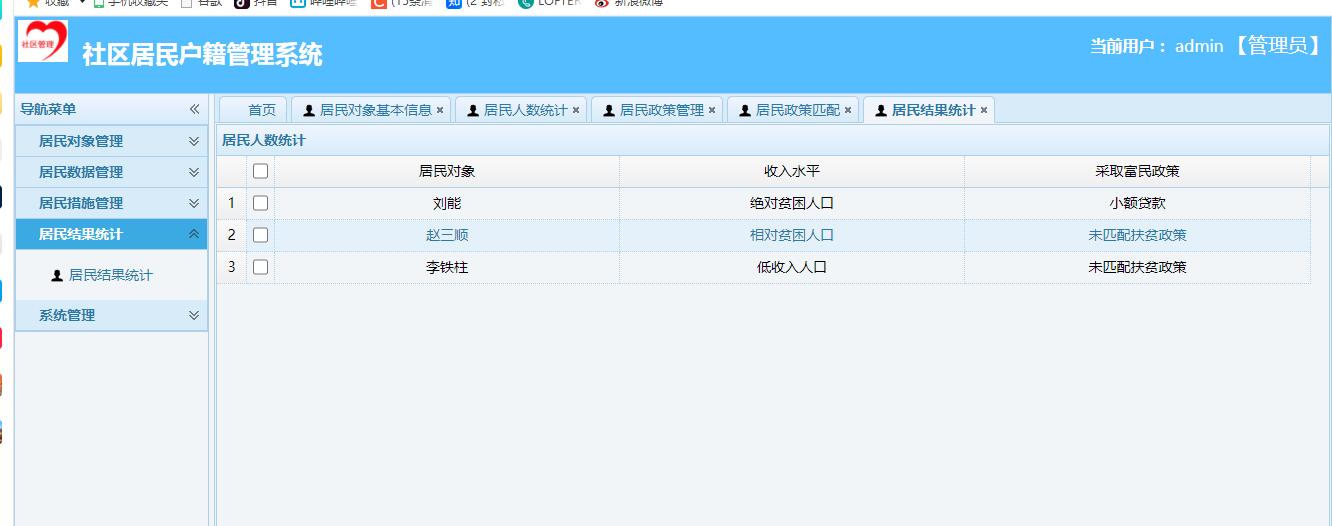
Task: Click user icon on 居民结果统计 tab
Action: [881, 110]
